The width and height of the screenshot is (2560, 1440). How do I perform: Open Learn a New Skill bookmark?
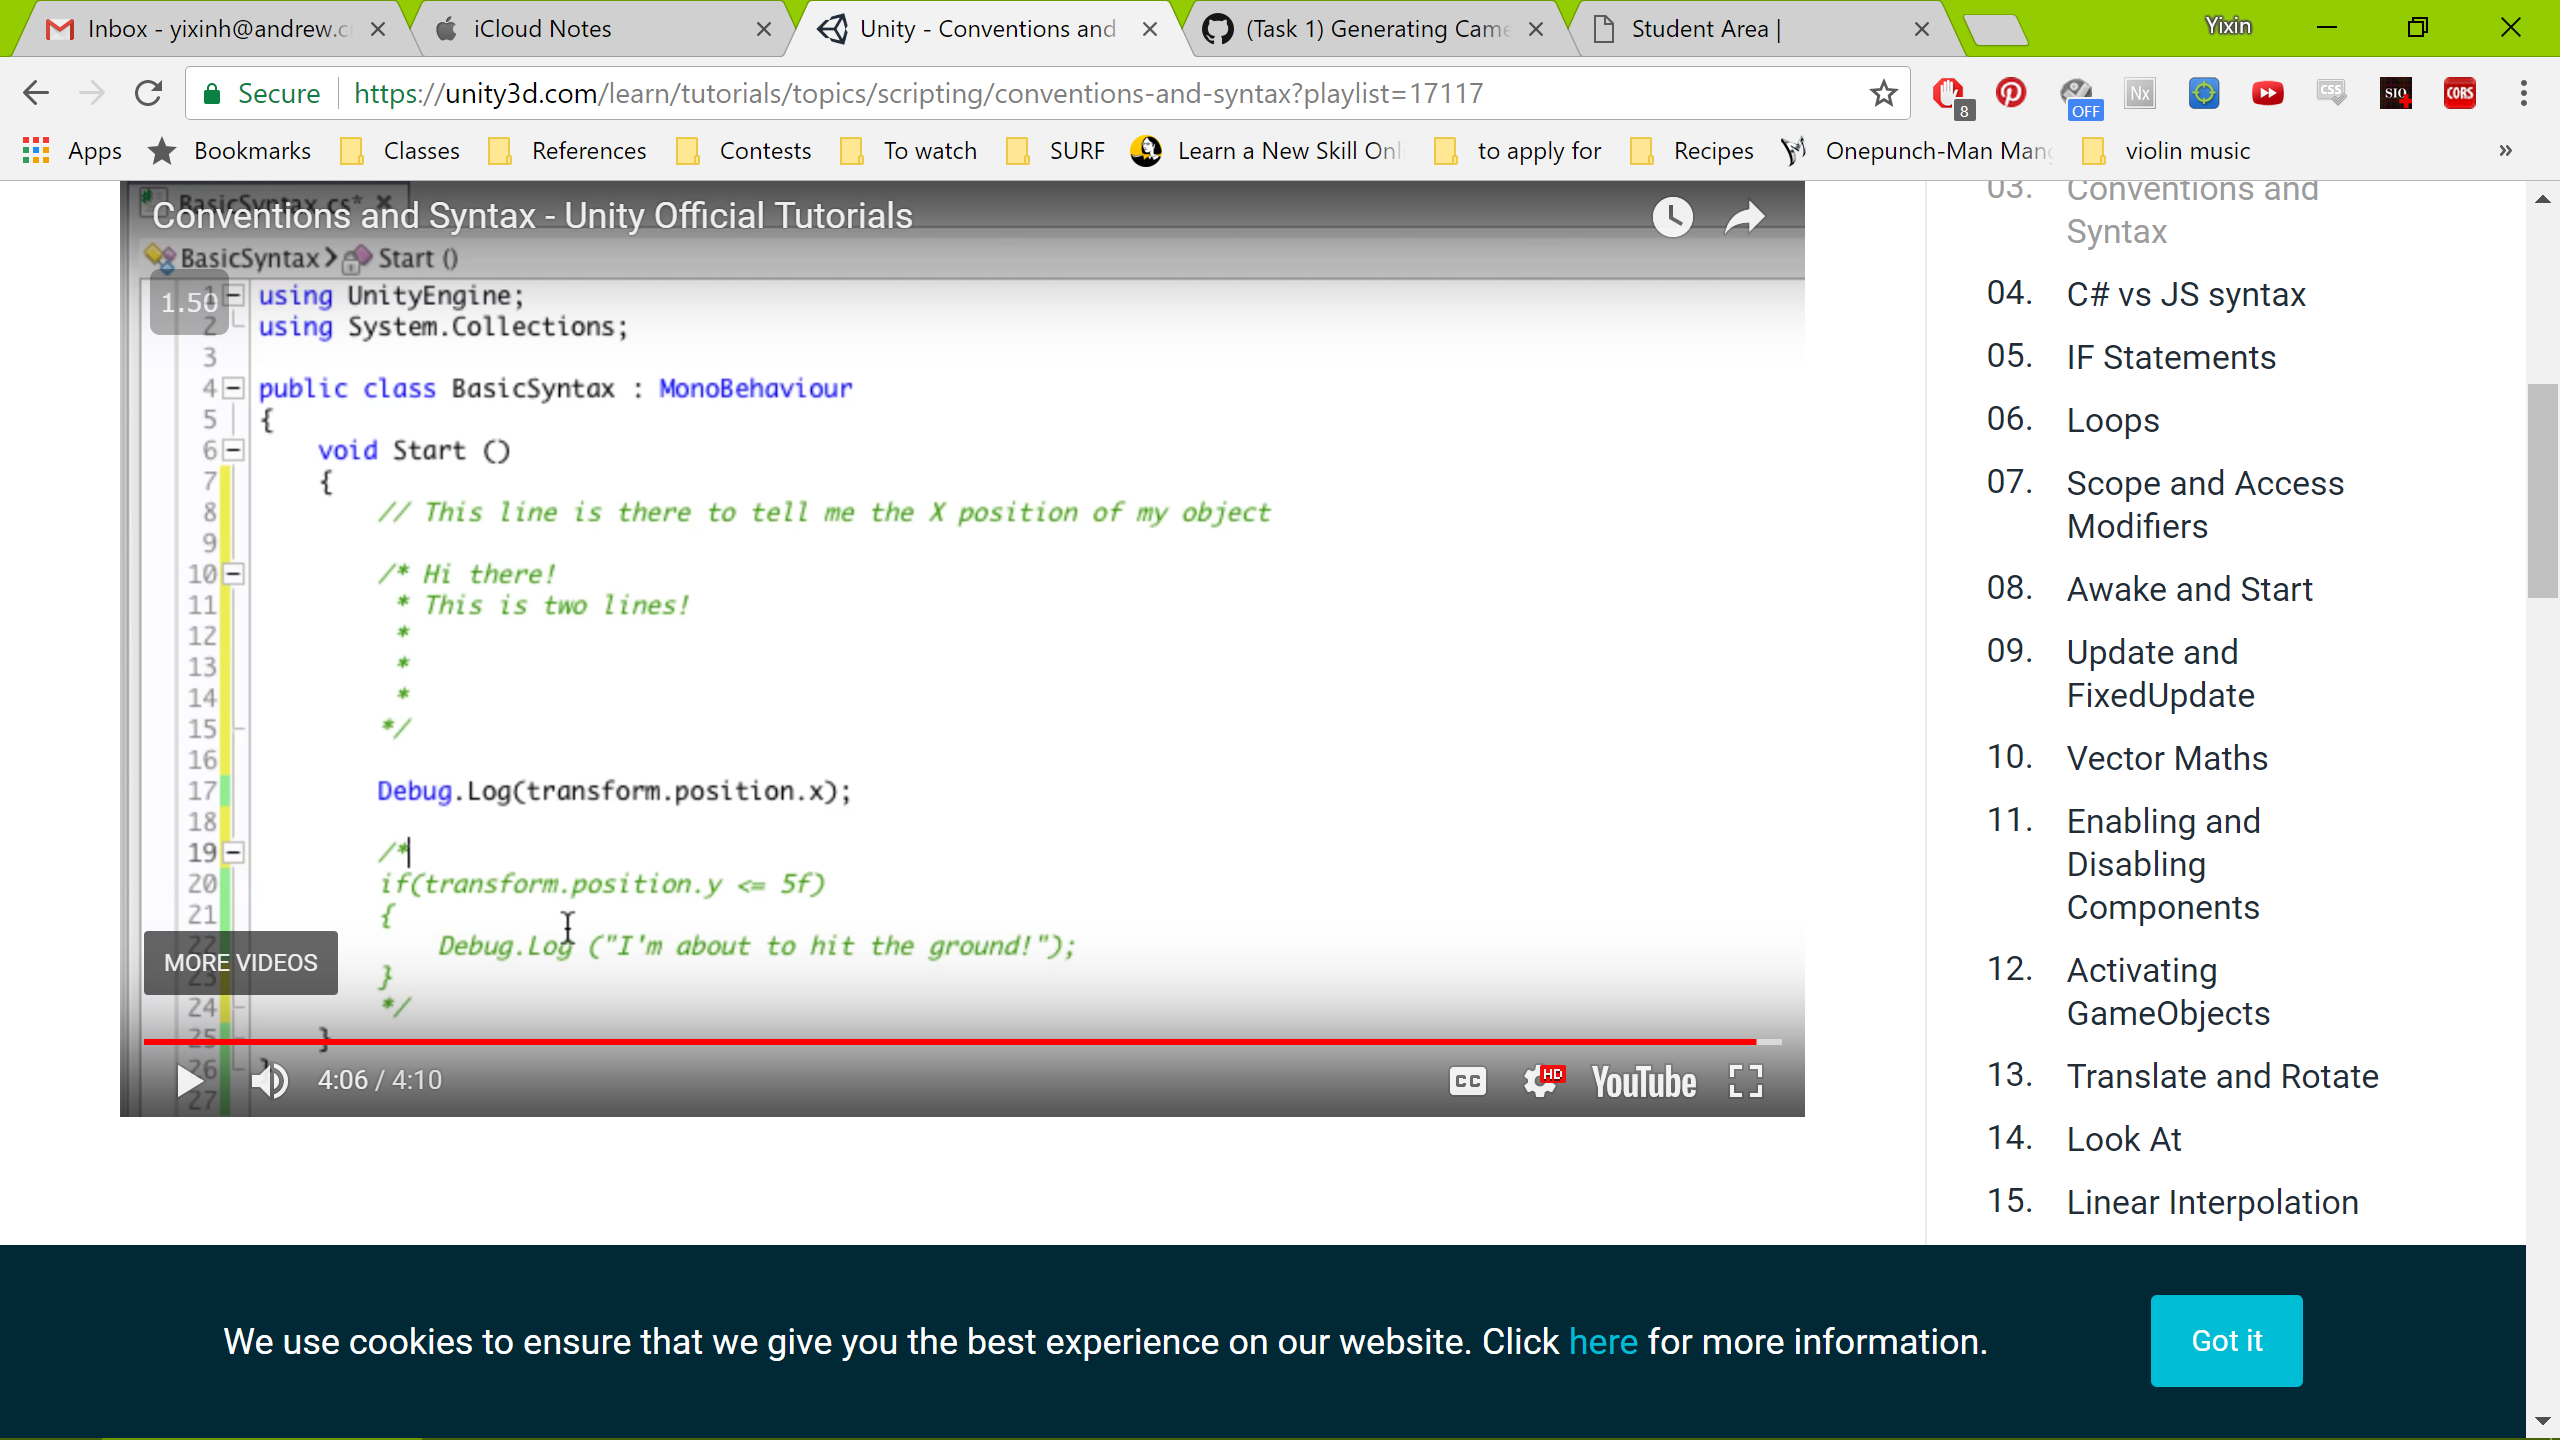coord(1267,151)
